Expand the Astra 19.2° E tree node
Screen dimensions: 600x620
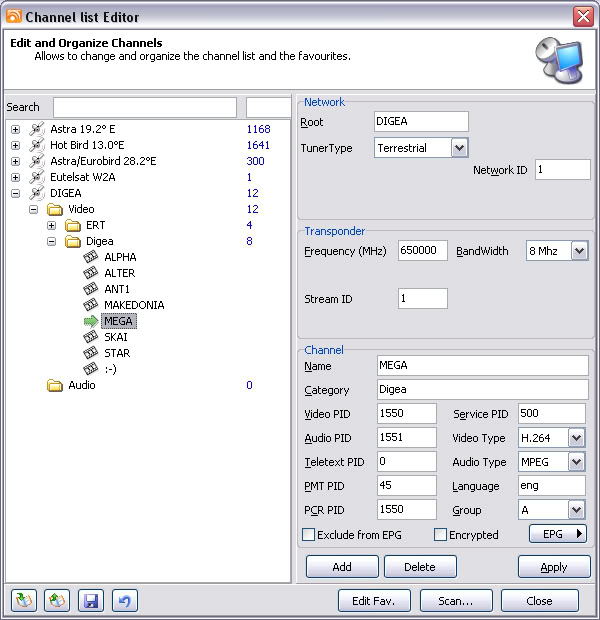click(x=15, y=129)
